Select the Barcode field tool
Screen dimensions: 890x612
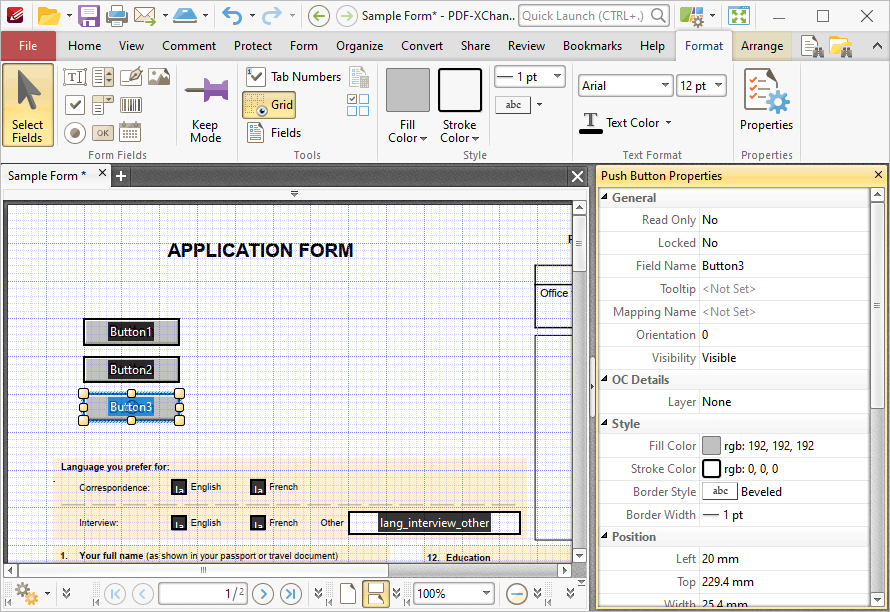click(131, 104)
